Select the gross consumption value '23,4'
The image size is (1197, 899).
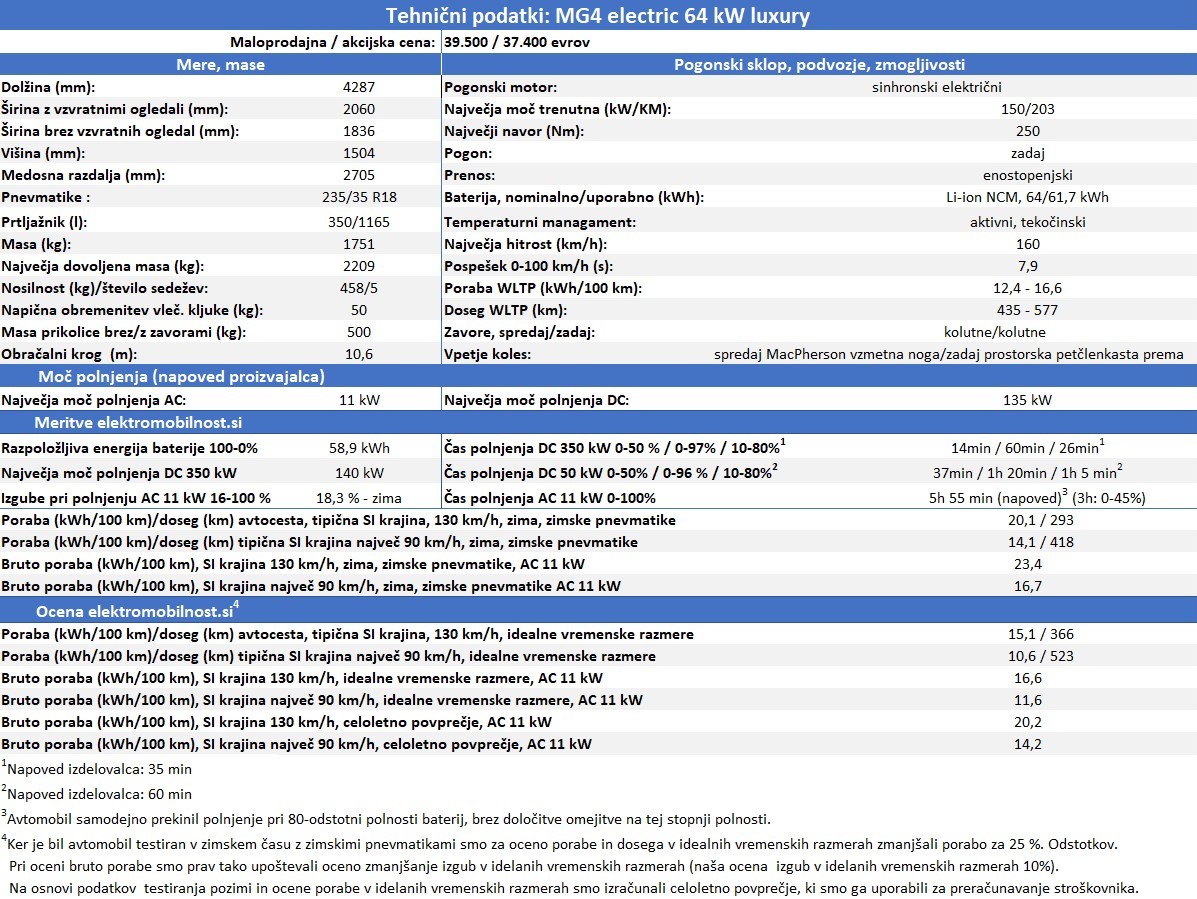[x=1028, y=565]
